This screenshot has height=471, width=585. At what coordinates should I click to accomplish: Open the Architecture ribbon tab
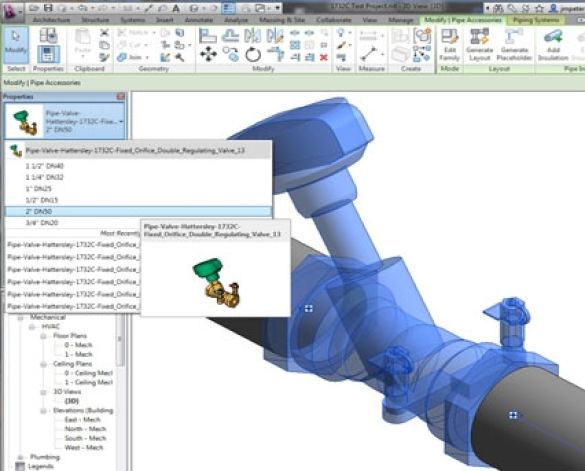click(51, 20)
